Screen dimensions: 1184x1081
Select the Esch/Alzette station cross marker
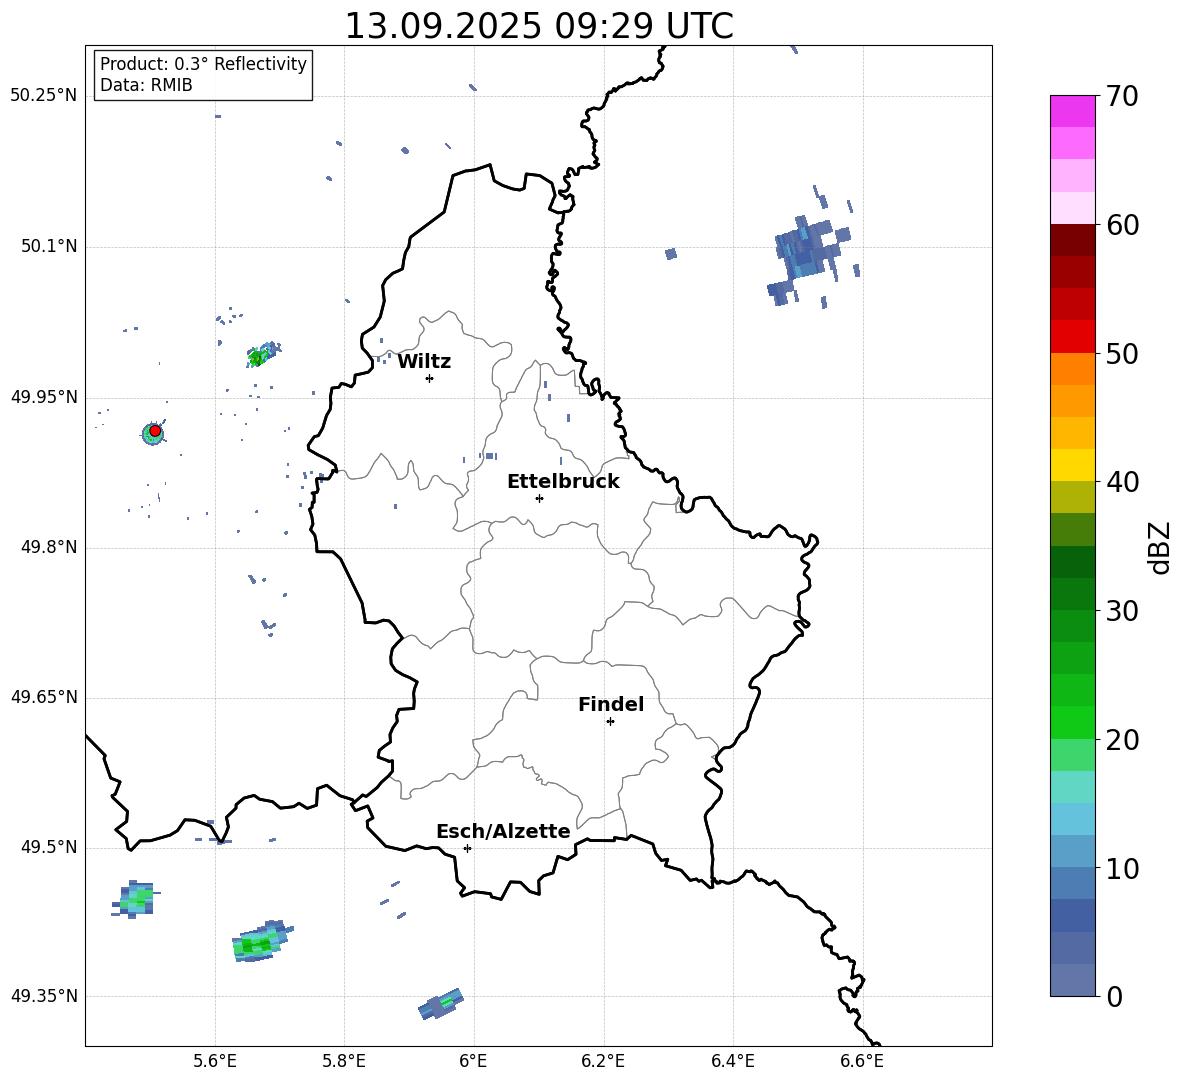coord(467,848)
